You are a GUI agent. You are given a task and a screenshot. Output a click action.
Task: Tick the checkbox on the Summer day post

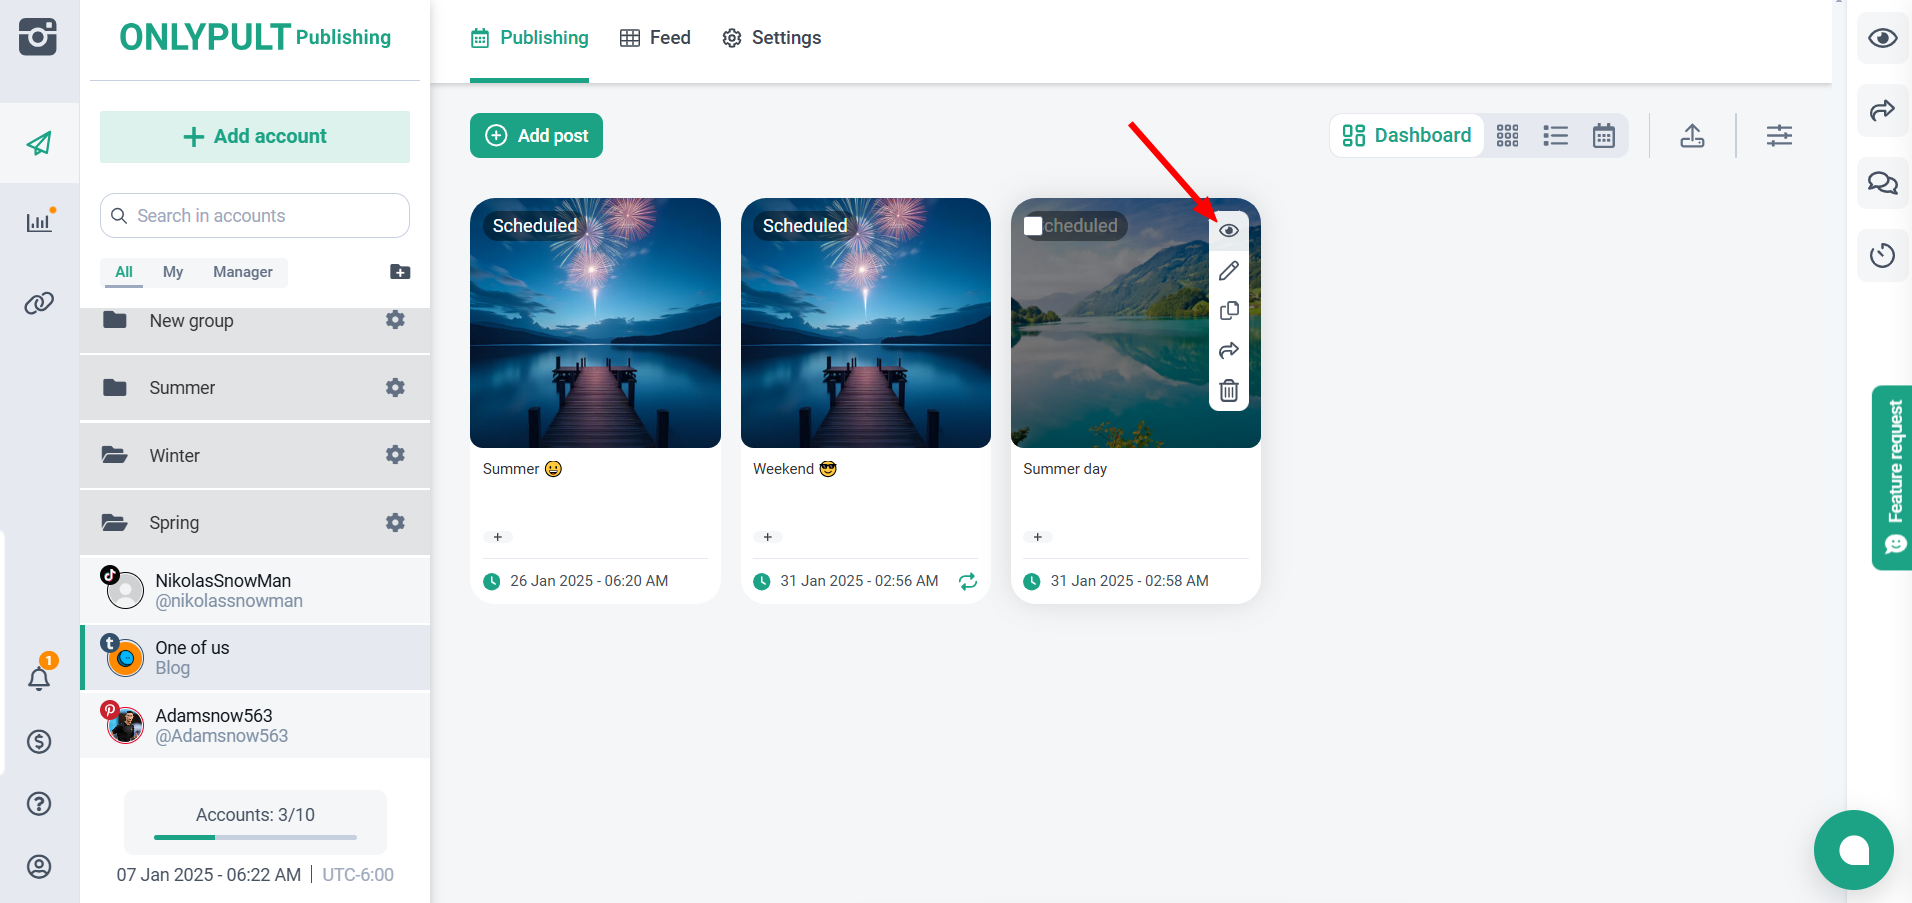(1033, 226)
